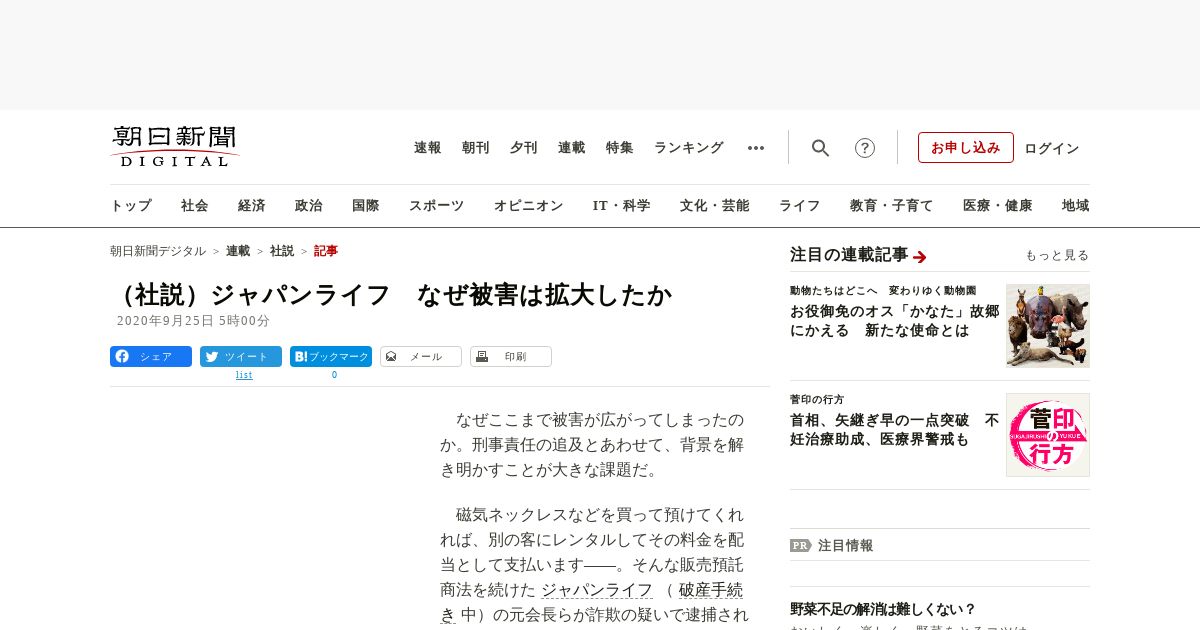
Task: Click the ジャパンライフ keyword link in article
Action: point(597,590)
